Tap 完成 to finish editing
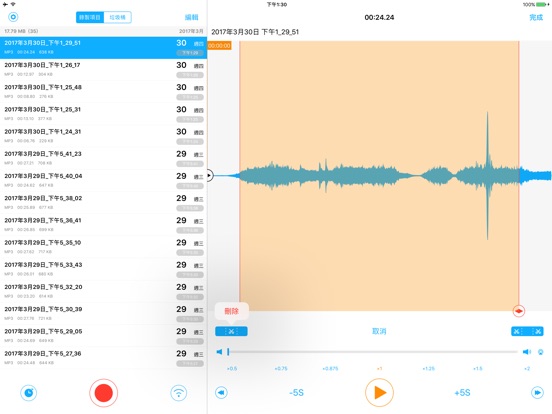The image size is (552, 414). (x=536, y=17)
